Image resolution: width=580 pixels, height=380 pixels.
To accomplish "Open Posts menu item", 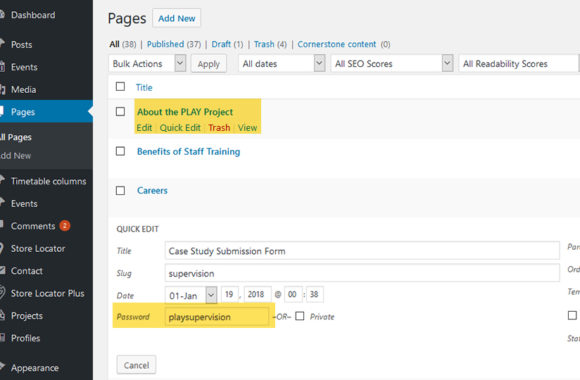I will coord(21,45).
